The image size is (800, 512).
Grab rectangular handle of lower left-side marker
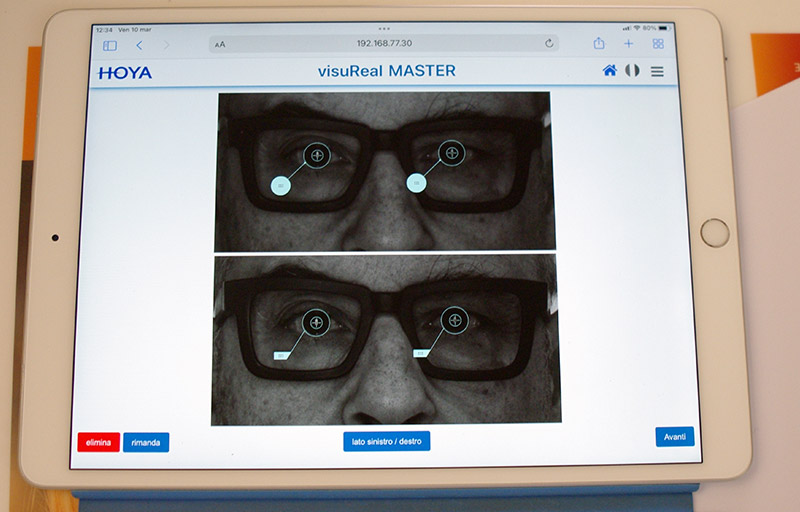(x=281, y=355)
